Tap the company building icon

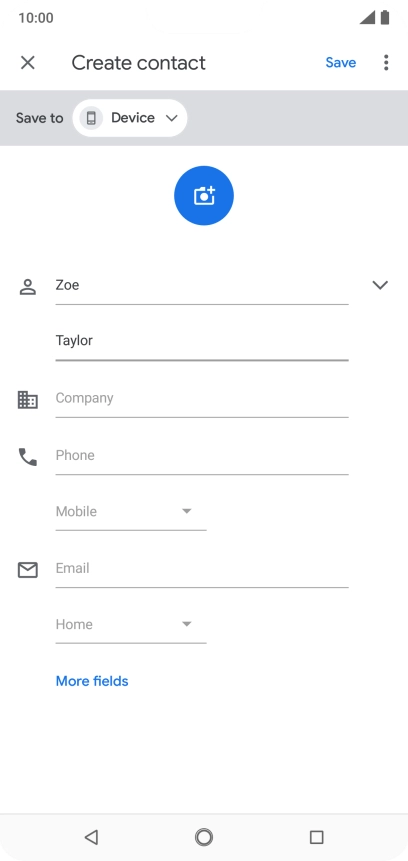coord(27,399)
